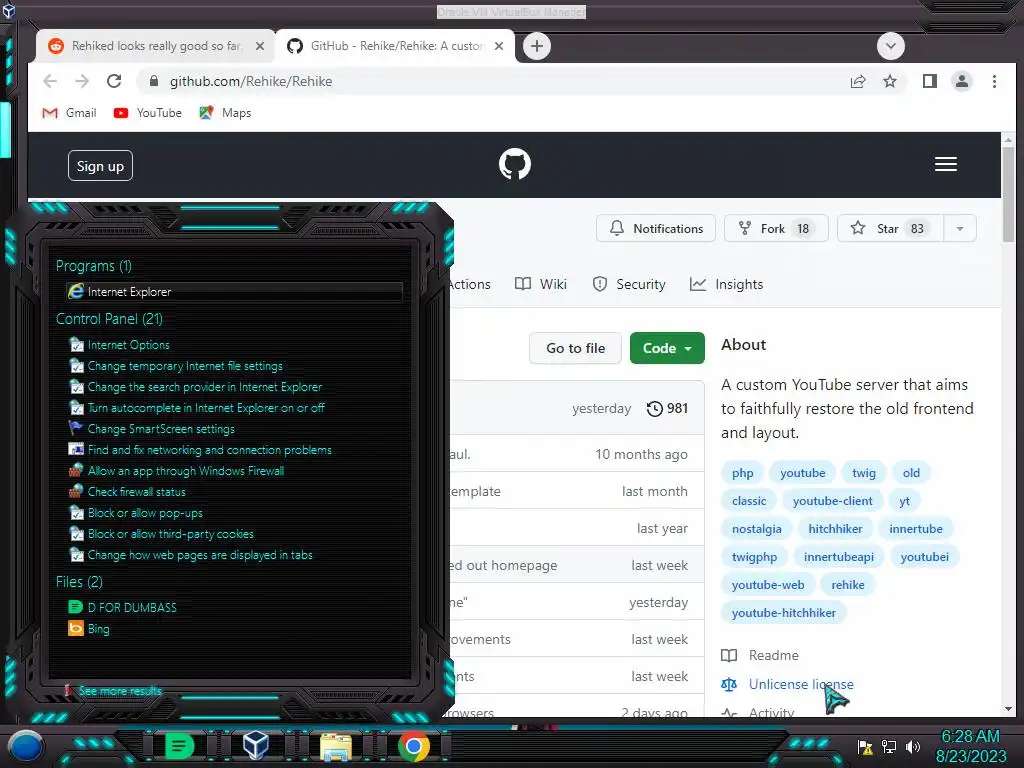The height and width of the screenshot is (768, 1024).
Task: Click the network tray icon
Action: pos(889,746)
